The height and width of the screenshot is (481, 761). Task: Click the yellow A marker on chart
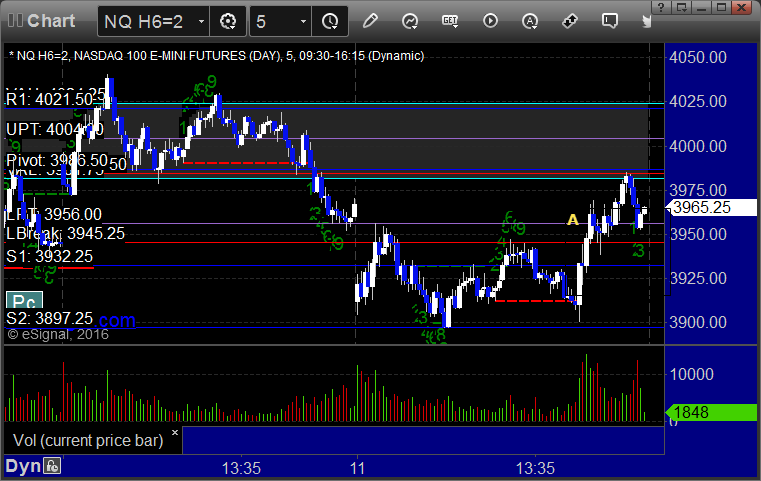[x=573, y=220]
